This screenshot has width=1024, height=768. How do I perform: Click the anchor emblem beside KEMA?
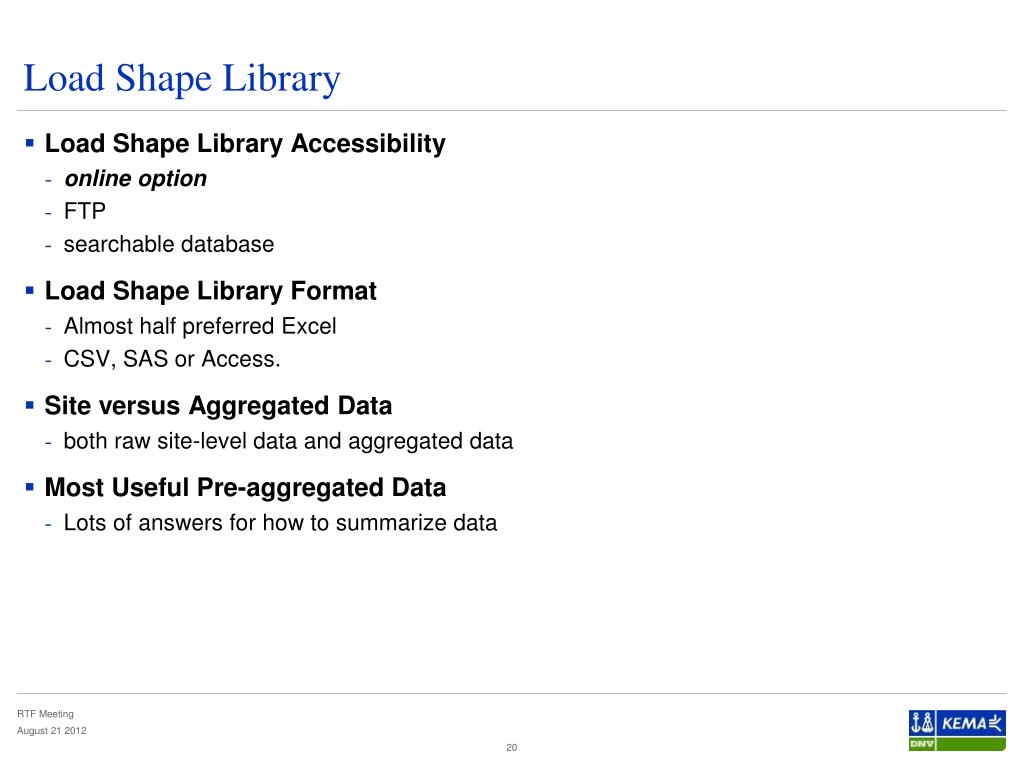pos(922,723)
